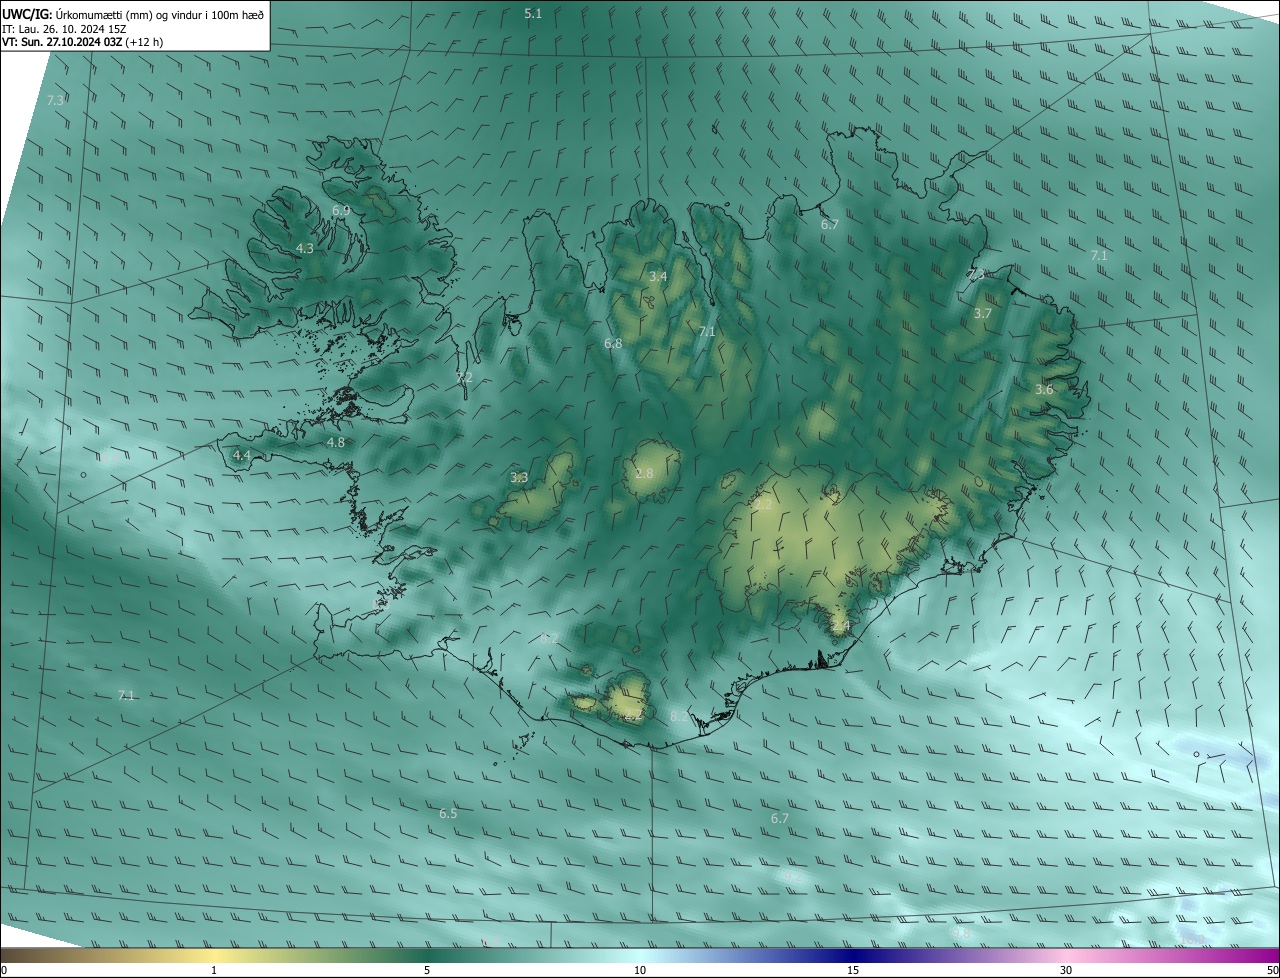Click the 2.4 value label
This screenshot has height=978, width=1280.
click(841, 626)
